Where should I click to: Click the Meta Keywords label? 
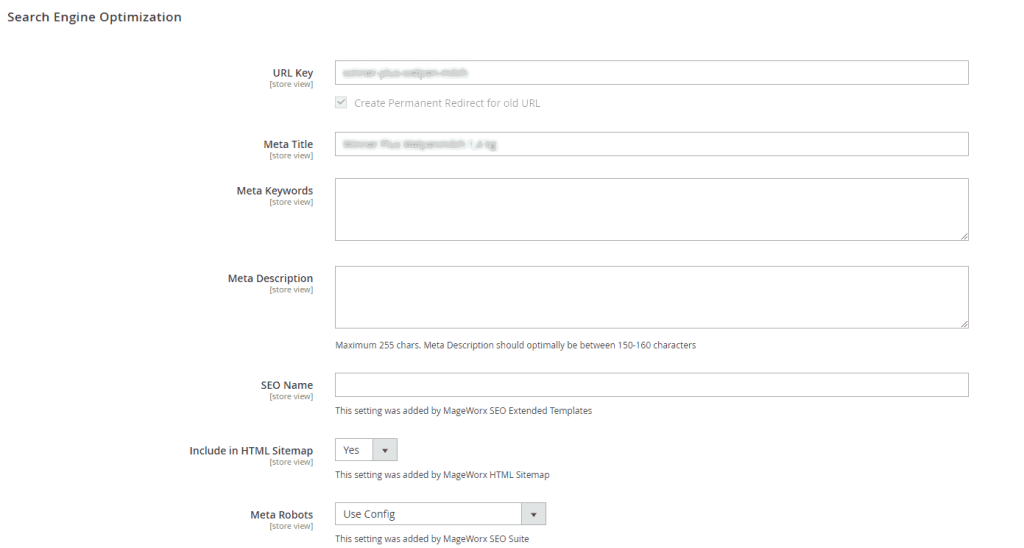pyautogui.click(x=275, y=191)
